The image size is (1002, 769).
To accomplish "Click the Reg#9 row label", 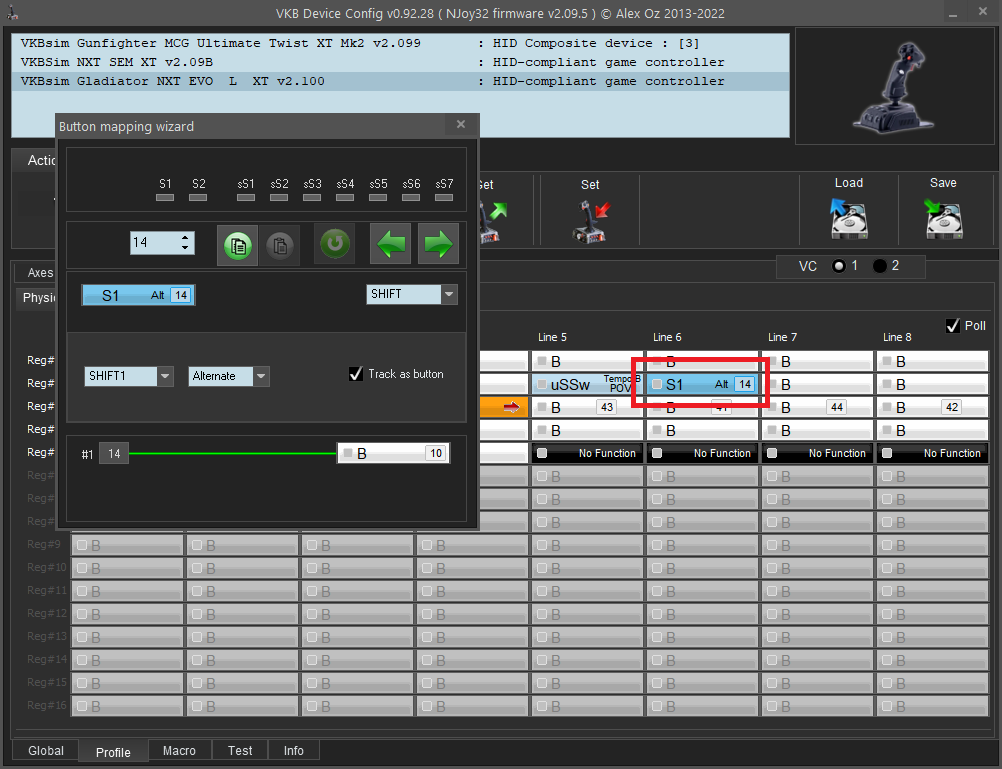I will coord(44,544).
